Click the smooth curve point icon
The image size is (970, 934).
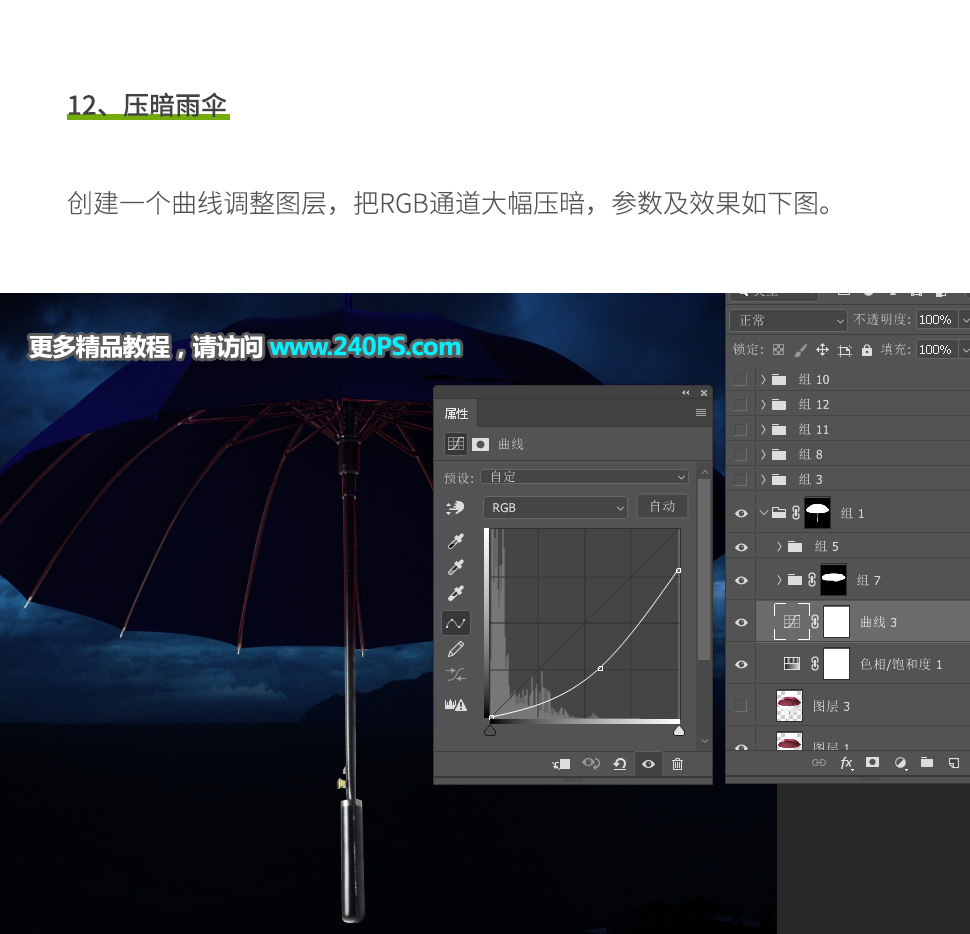(456, 623)
